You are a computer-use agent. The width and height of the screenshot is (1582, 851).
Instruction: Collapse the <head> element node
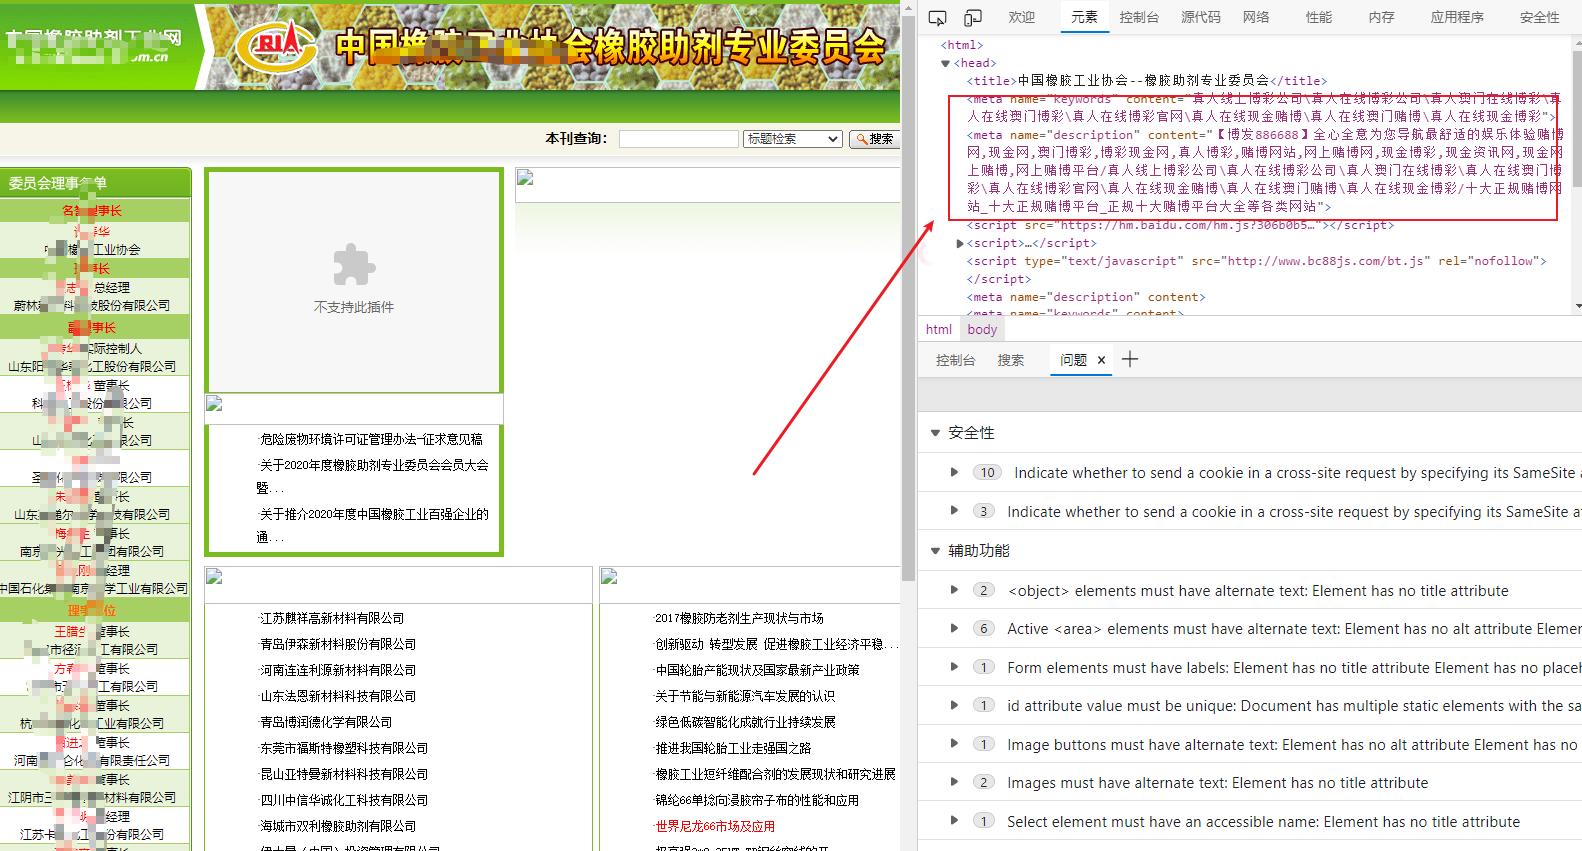coord(946,63)
